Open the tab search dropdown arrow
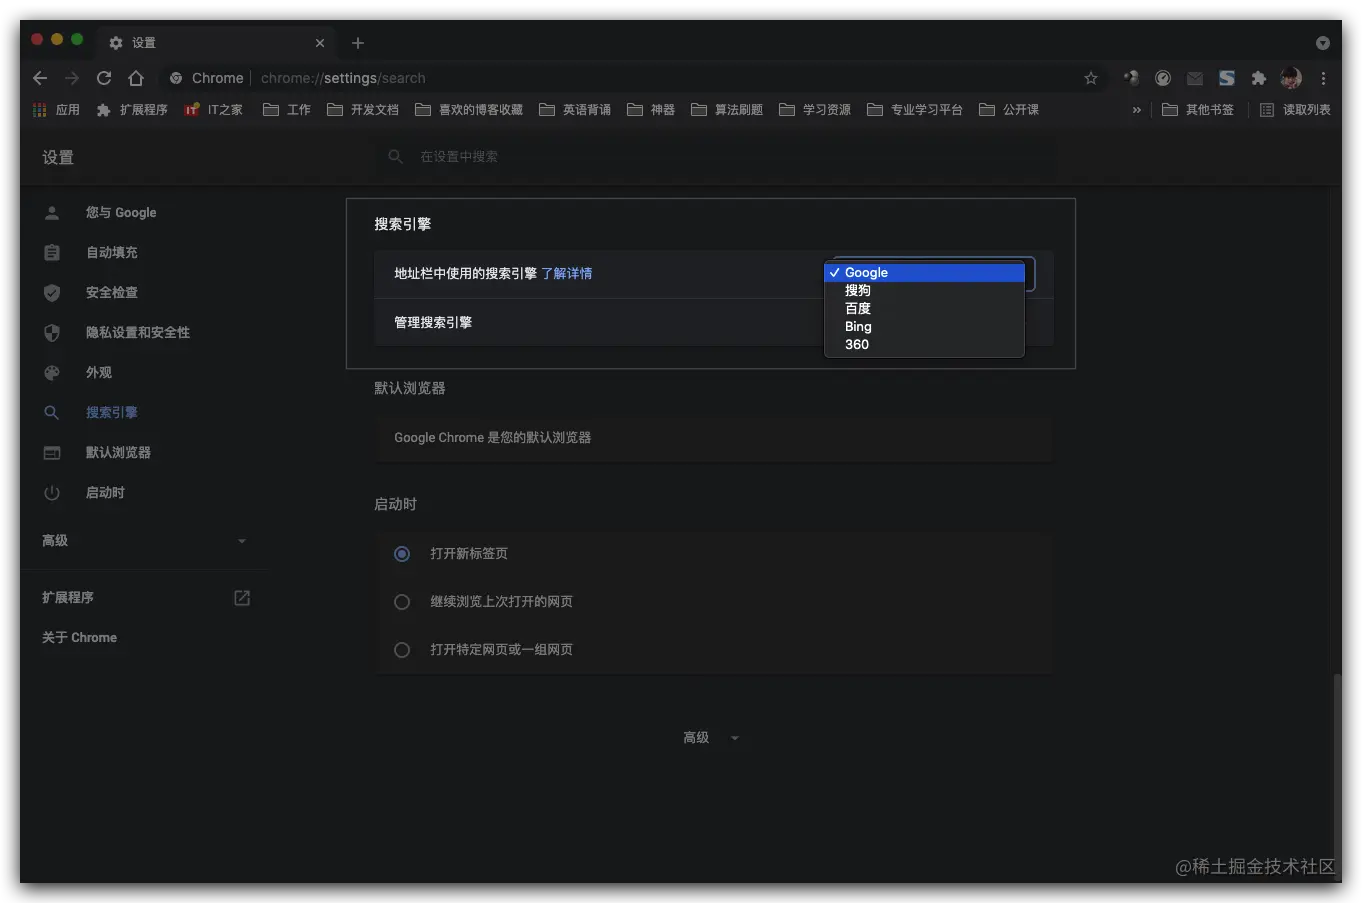 click(x=1323, y=43)
